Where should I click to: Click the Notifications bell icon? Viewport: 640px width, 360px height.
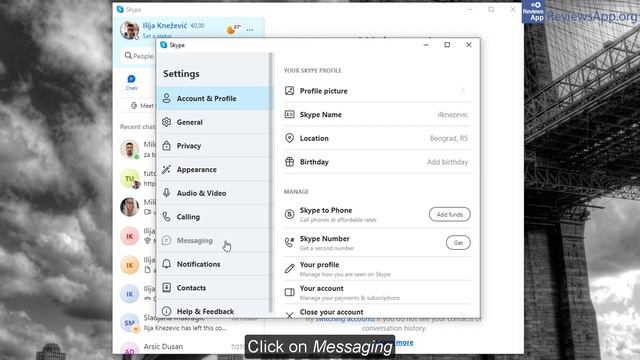coord(167,264)
